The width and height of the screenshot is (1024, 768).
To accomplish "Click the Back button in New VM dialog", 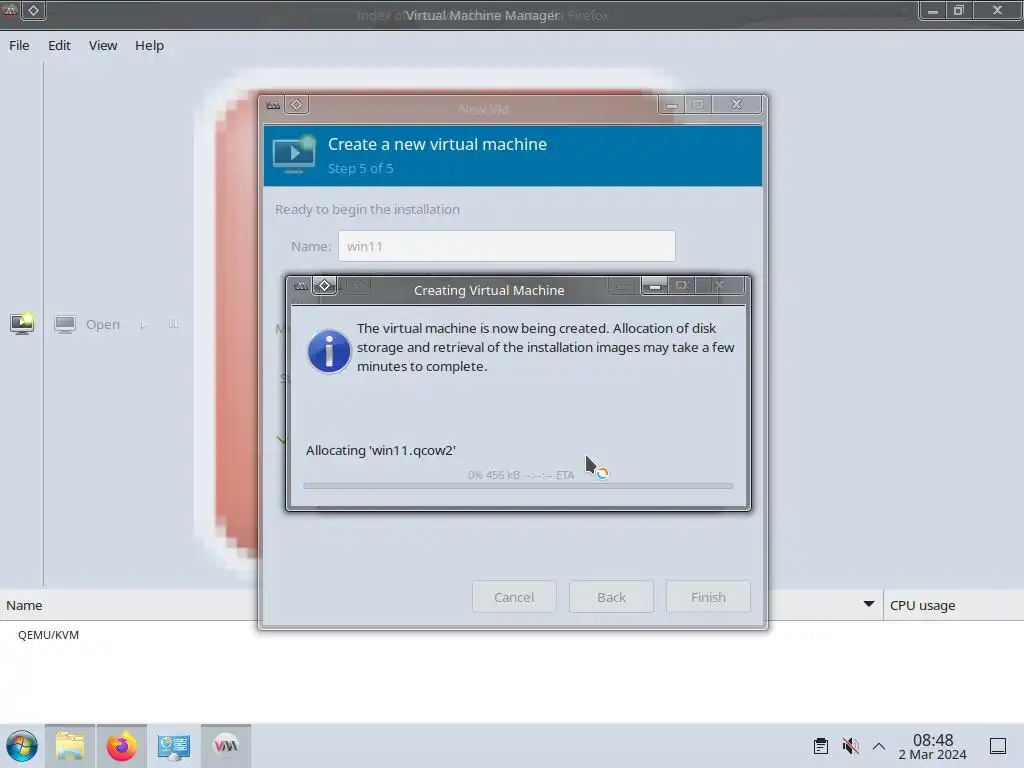I will (x=611, y=597).
